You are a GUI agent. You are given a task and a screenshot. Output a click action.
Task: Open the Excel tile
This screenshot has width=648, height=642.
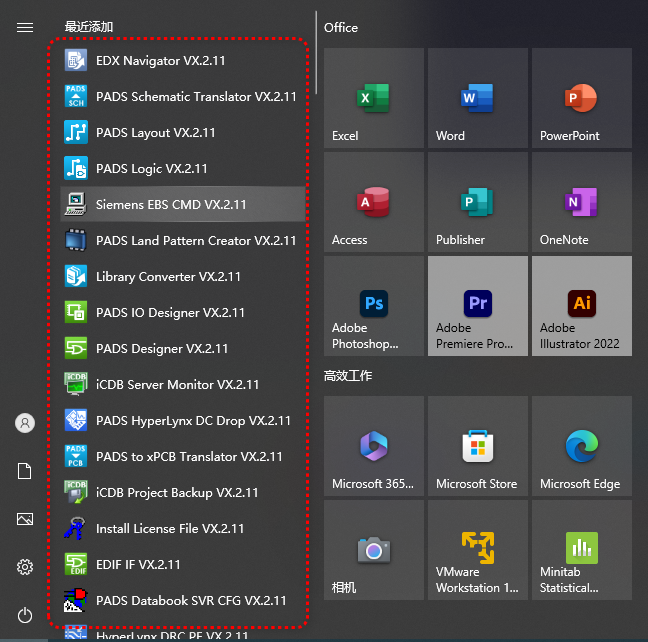tap(374, 98)
